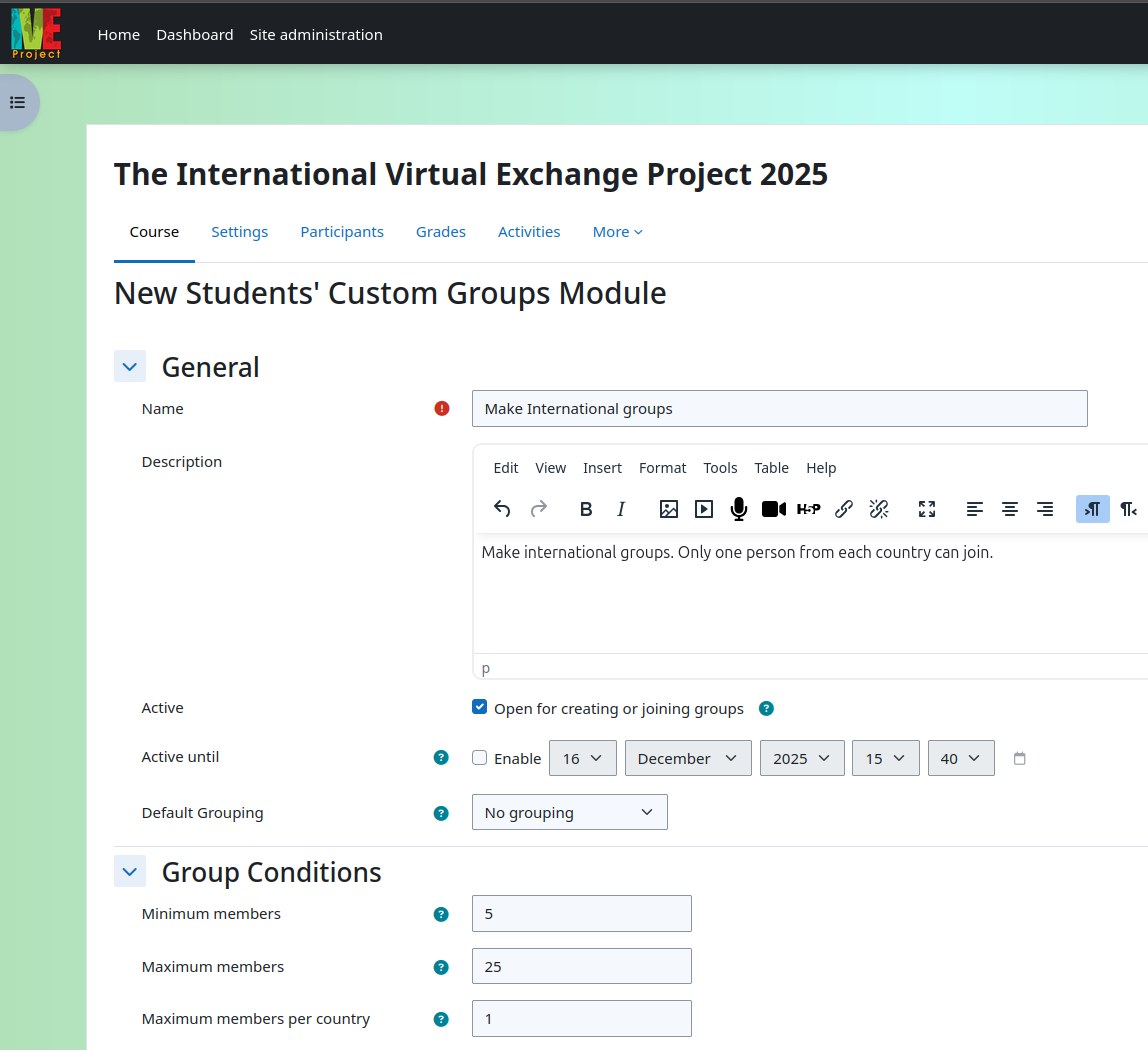This screenshot has height=1050, width=1148.
Task: Expand the More tab menu
Action: [x=617, y=232]
